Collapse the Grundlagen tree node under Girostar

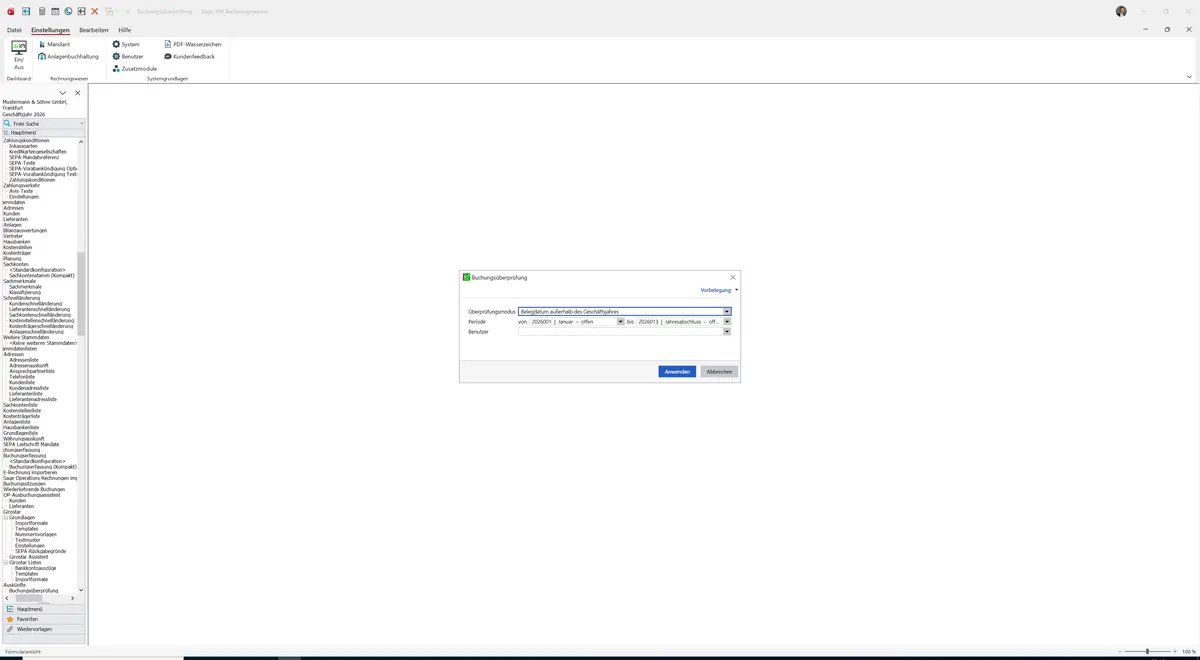[5, 517]
